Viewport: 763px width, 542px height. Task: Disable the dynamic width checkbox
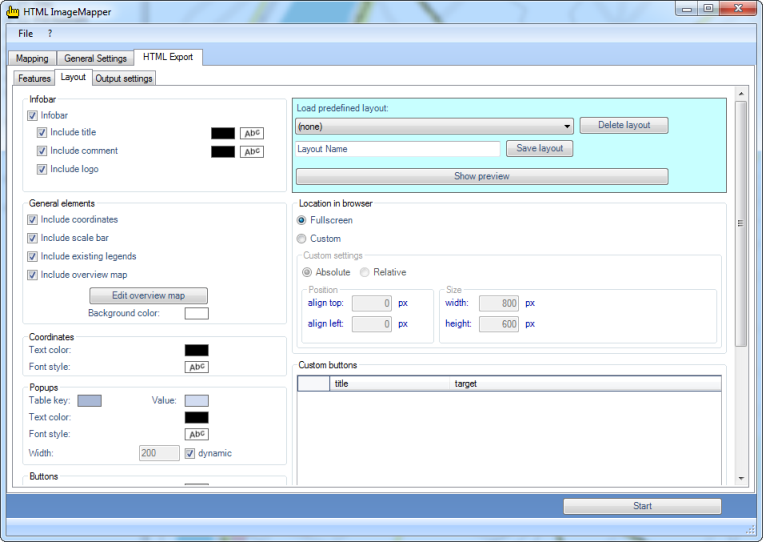pyautogui.click(x=190, y=453)
